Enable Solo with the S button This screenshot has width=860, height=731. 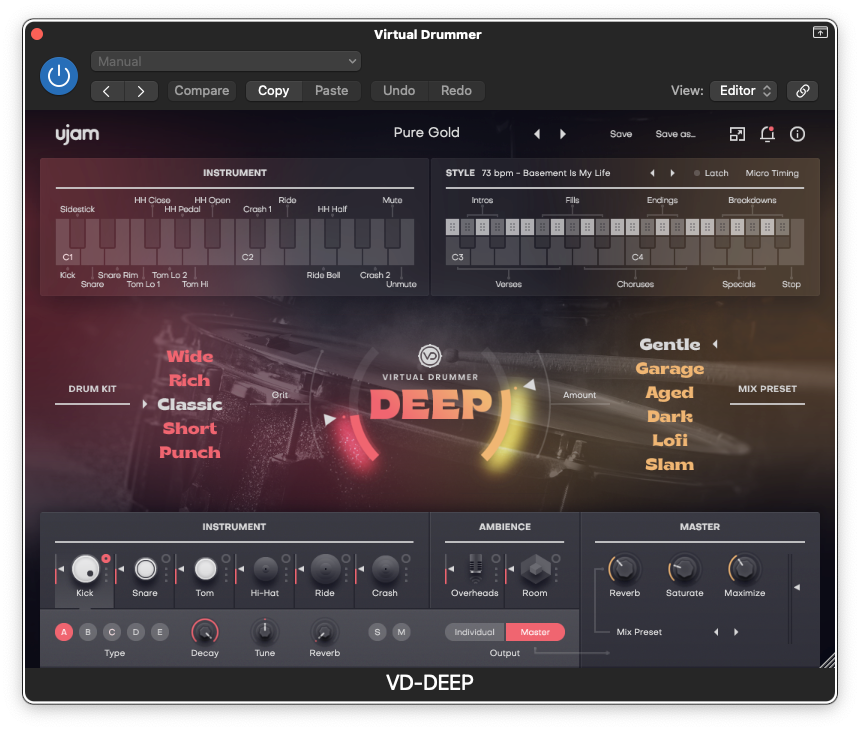(x=377, y=632)
